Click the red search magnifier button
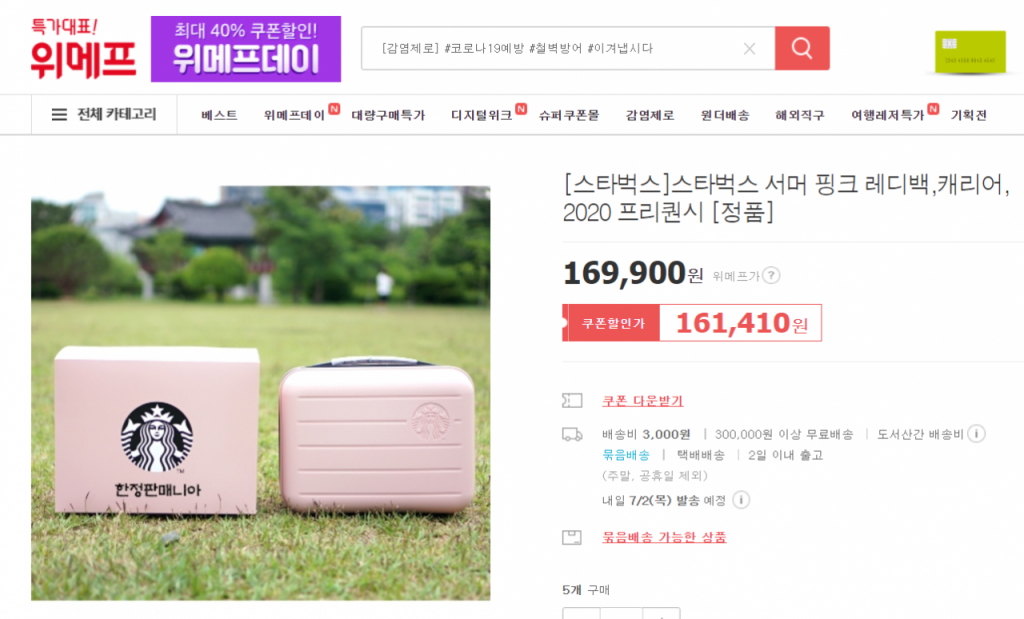Viewport: 1024px width, 619px height. [802, 48]
